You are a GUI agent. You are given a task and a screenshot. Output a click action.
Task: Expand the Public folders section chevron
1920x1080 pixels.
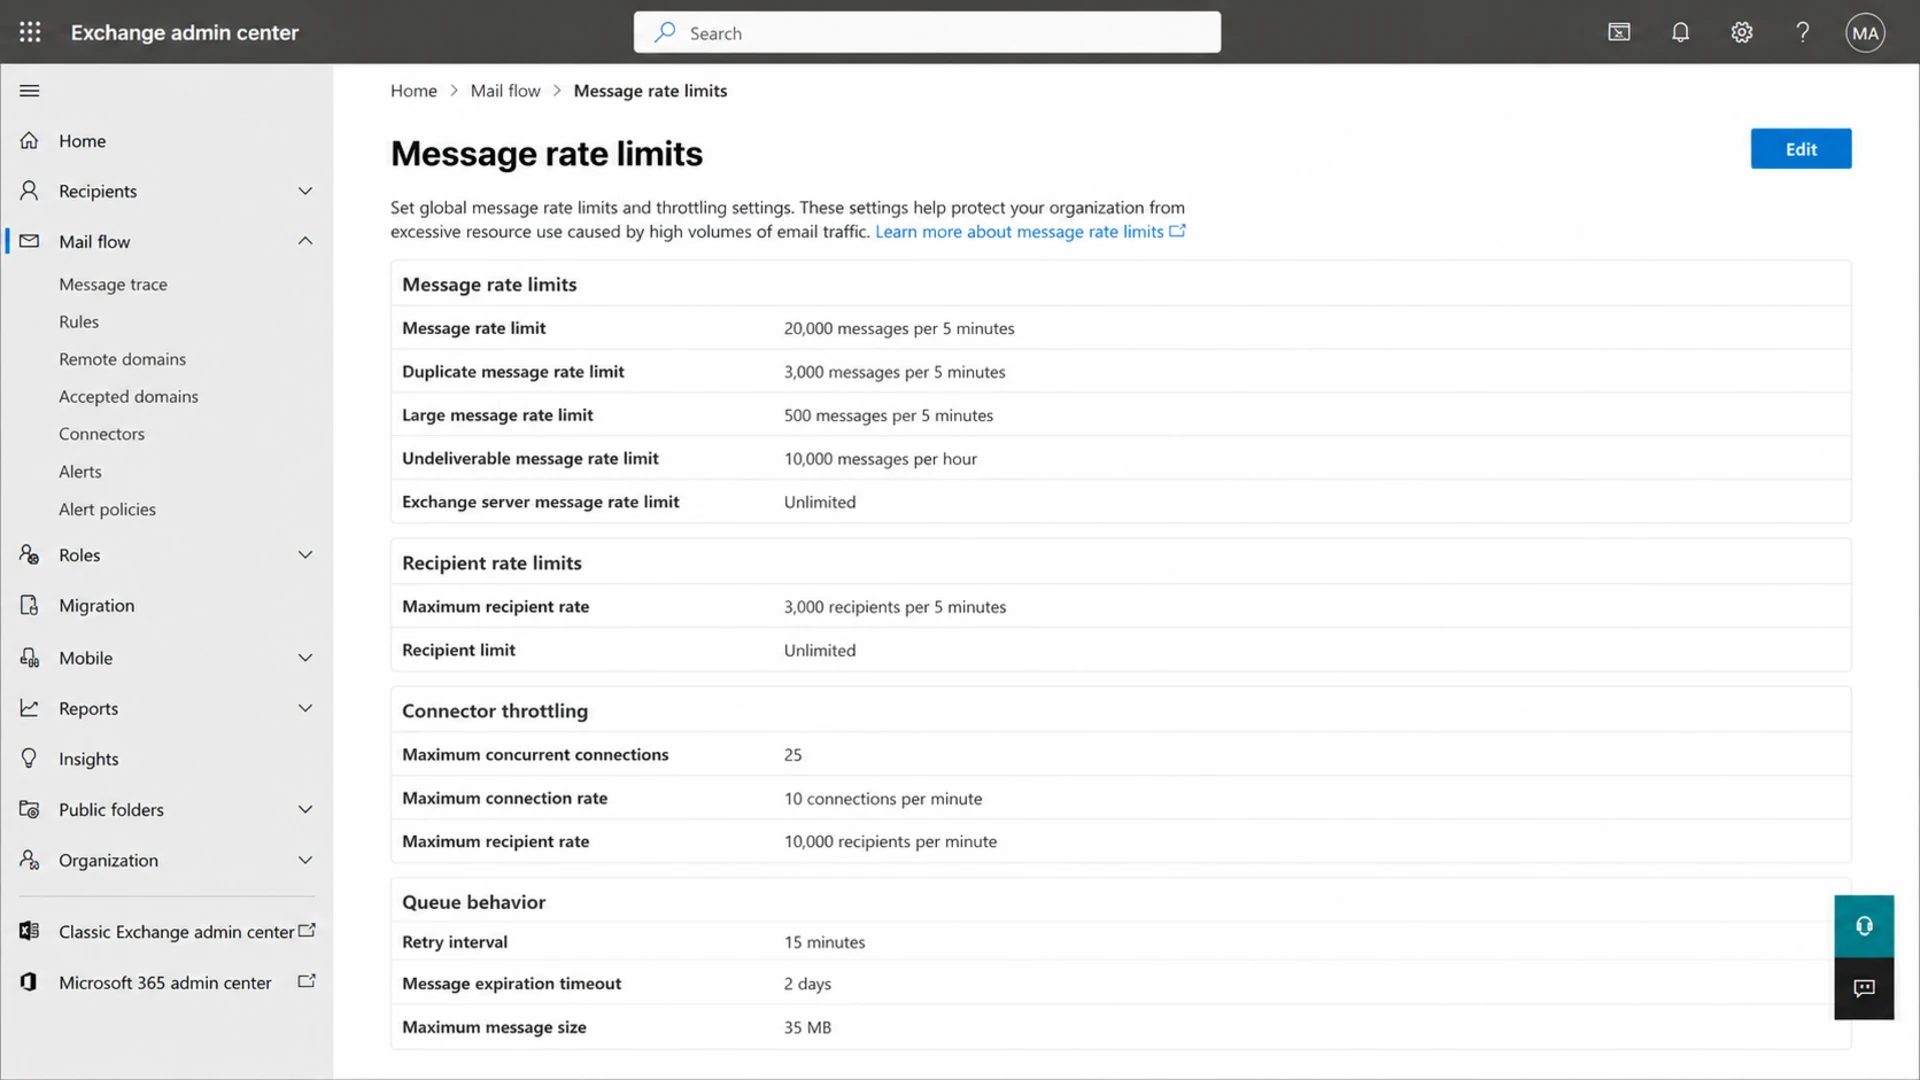[x=305, y=809]
